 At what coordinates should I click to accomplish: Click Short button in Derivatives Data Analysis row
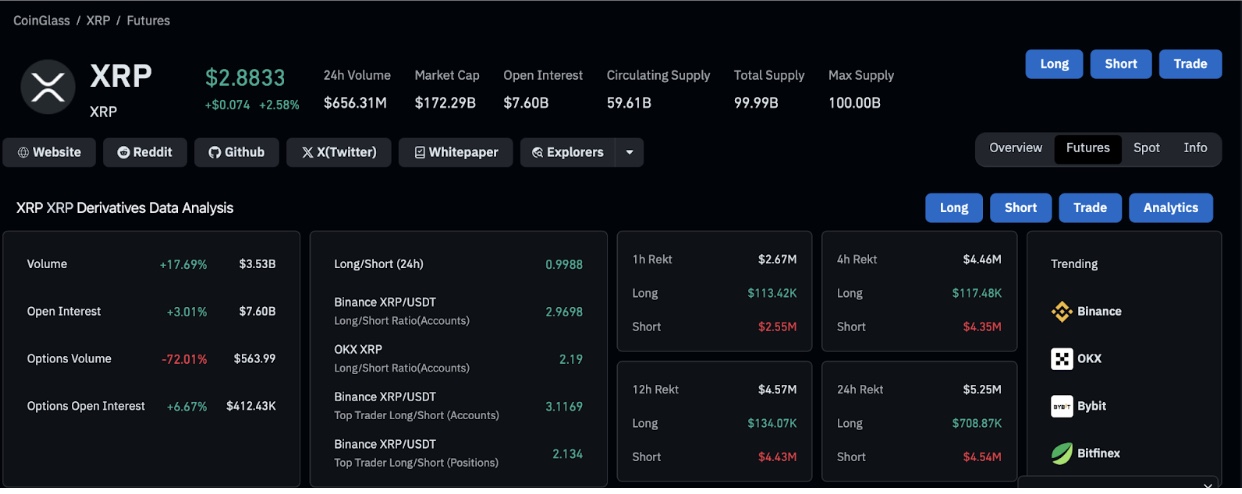tap(1021, 208)
